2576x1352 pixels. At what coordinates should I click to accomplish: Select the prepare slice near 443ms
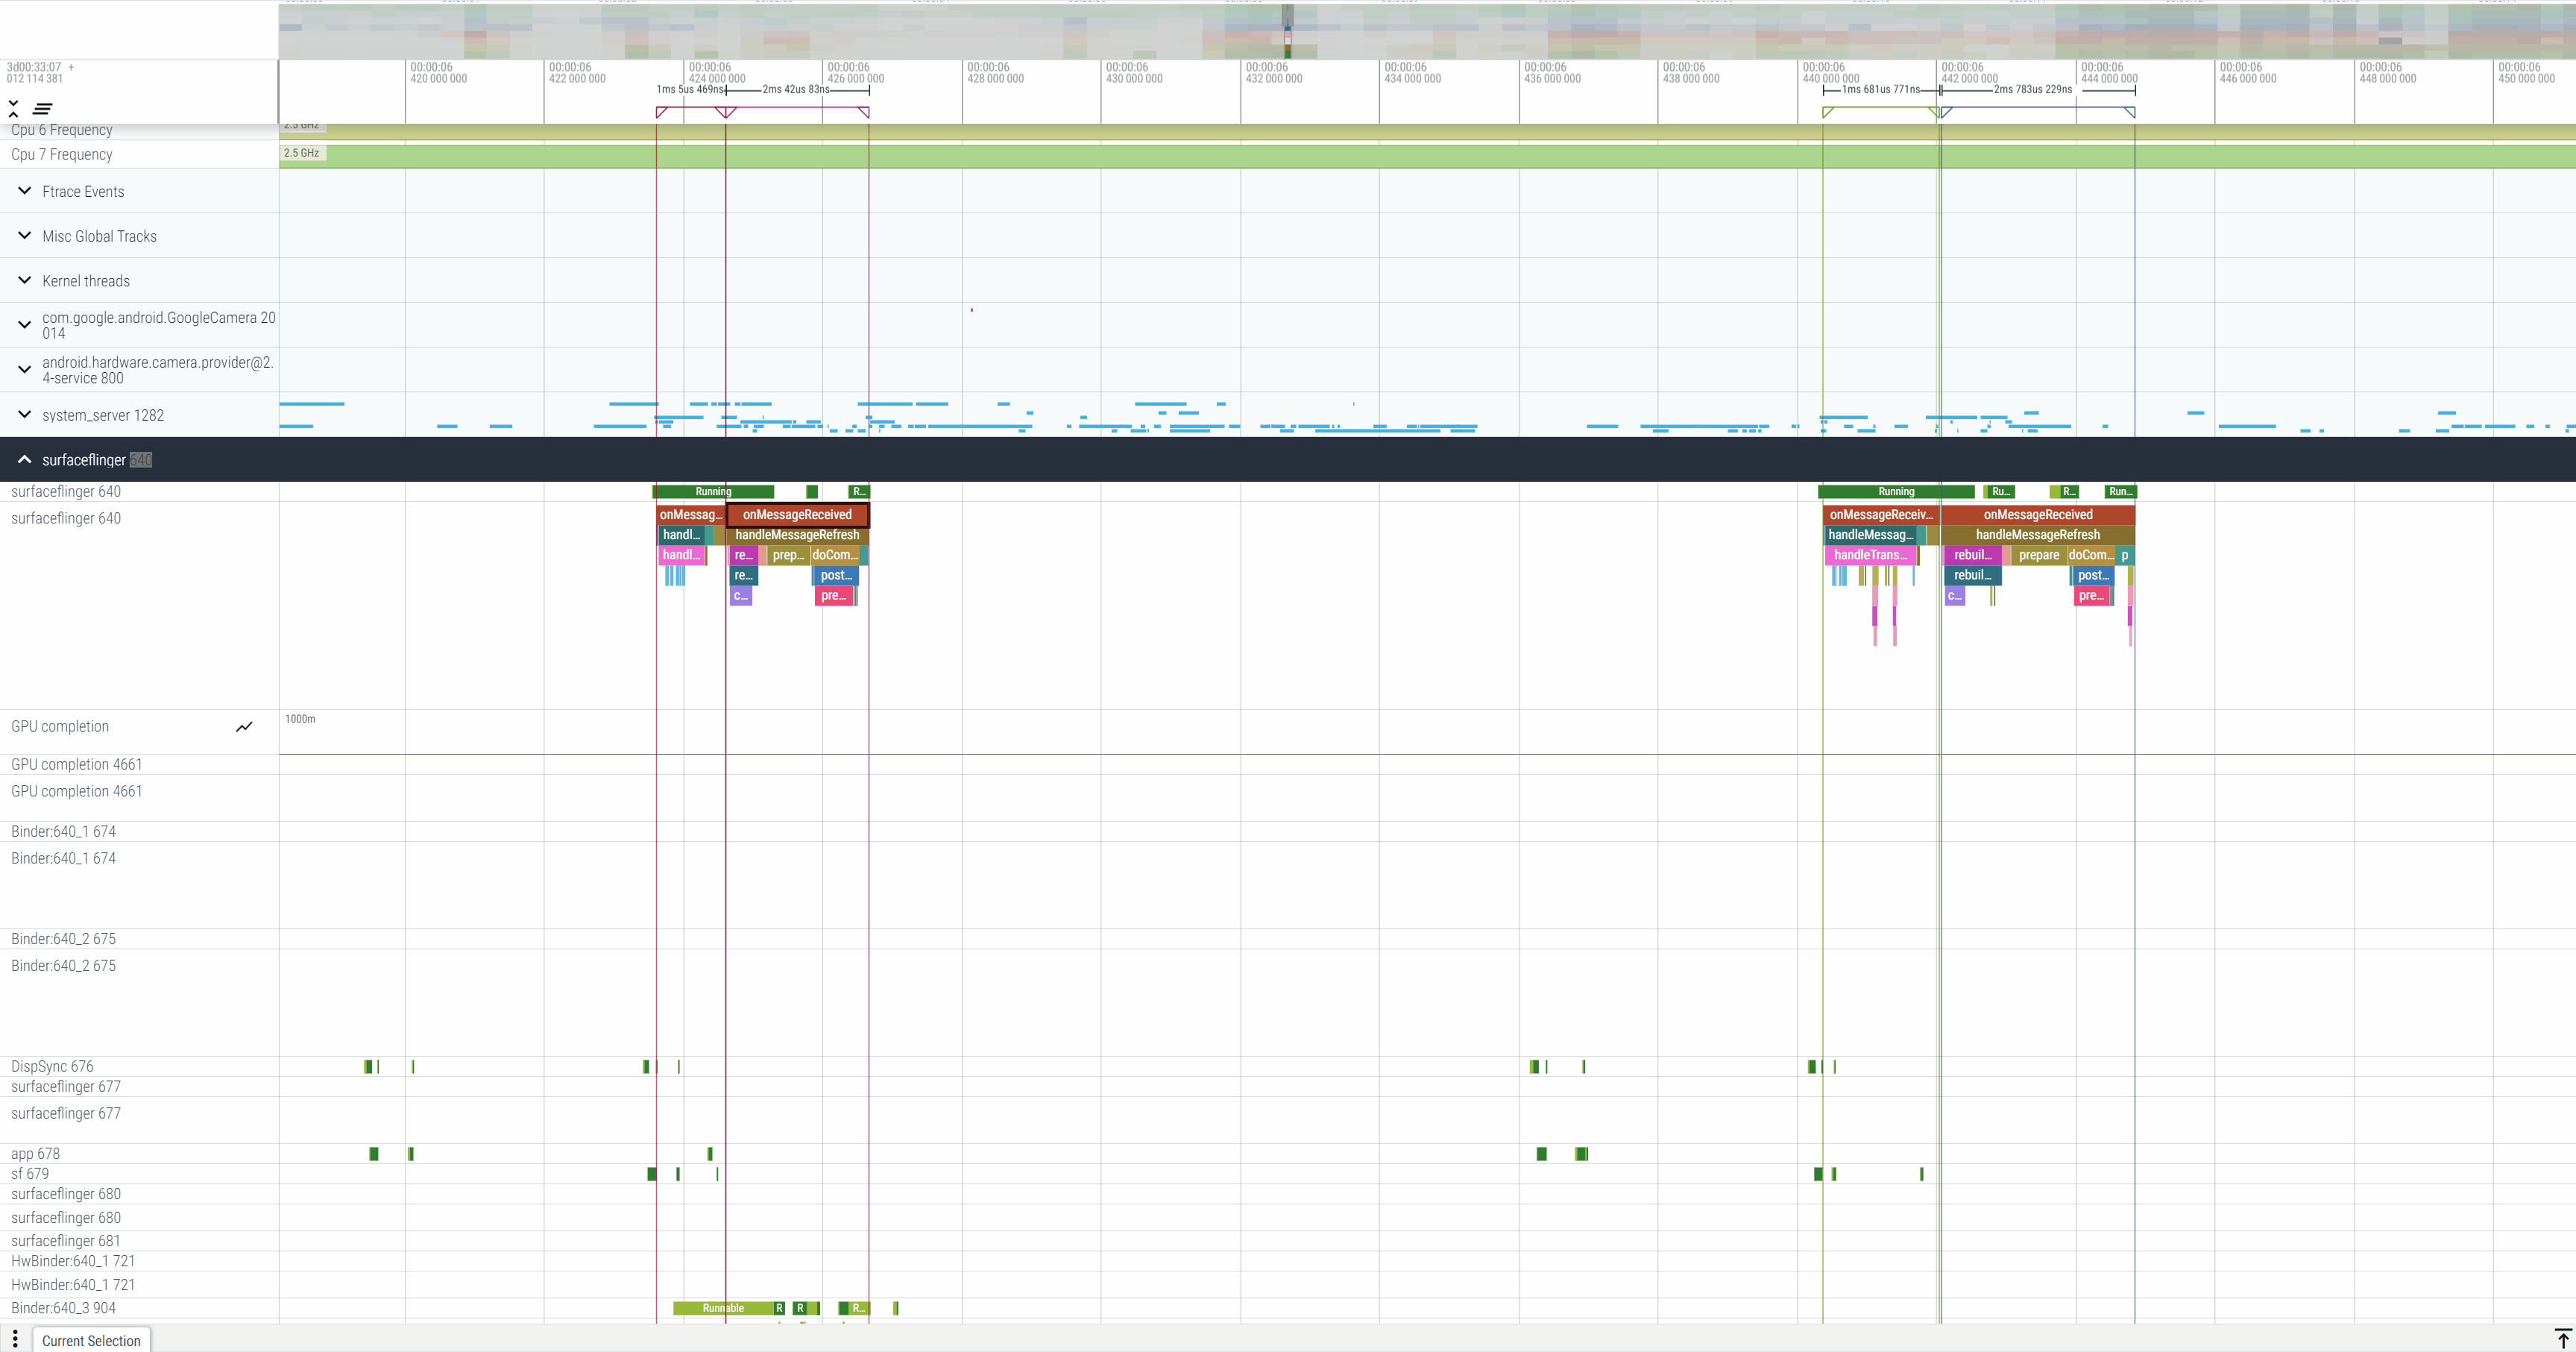[x=2039, y=555]
